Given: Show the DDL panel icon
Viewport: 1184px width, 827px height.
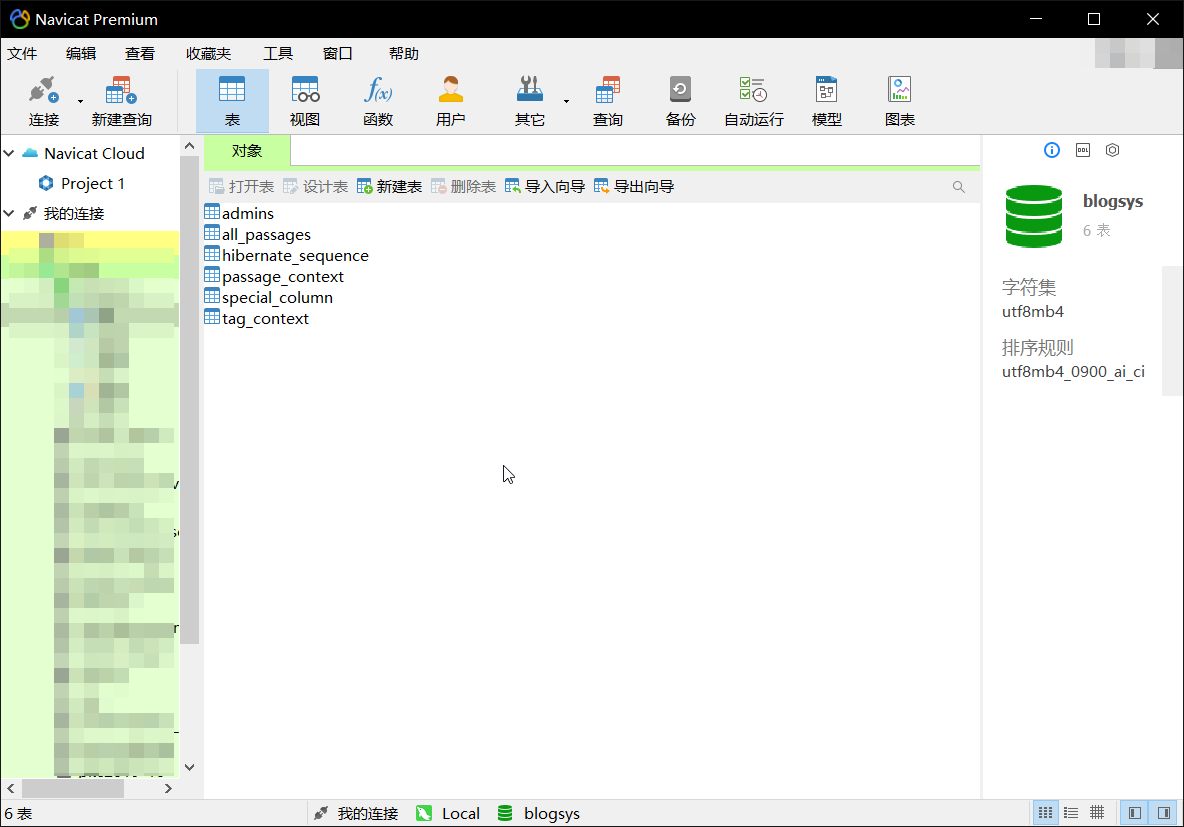Looking at the screenshot, I should 1083,150.
